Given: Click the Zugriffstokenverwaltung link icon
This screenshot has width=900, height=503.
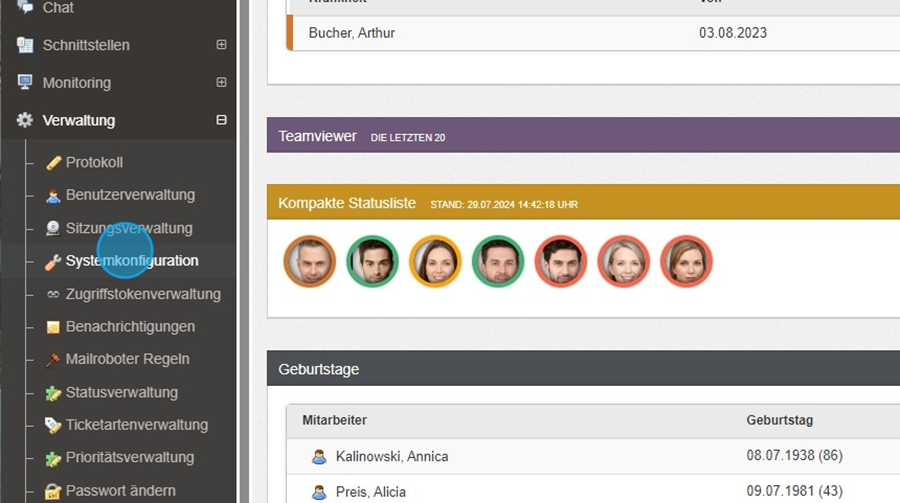Looking at the screenshot, I should [x=54, y=294].
